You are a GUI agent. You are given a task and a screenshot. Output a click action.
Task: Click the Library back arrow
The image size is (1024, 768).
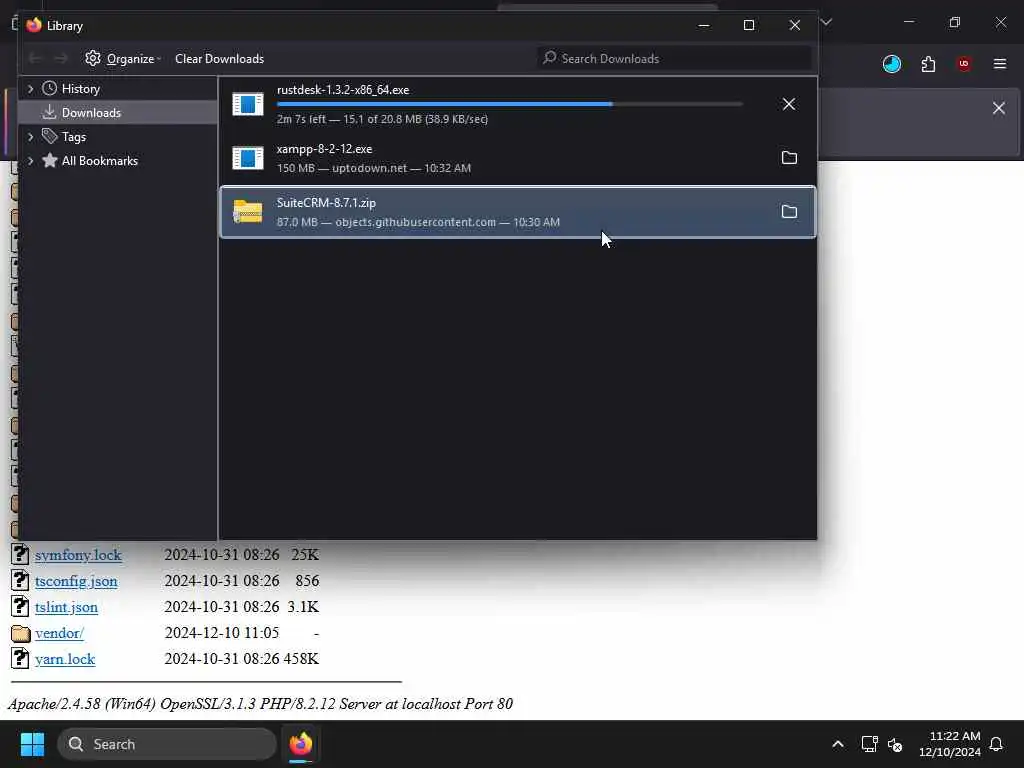point(35,59)
